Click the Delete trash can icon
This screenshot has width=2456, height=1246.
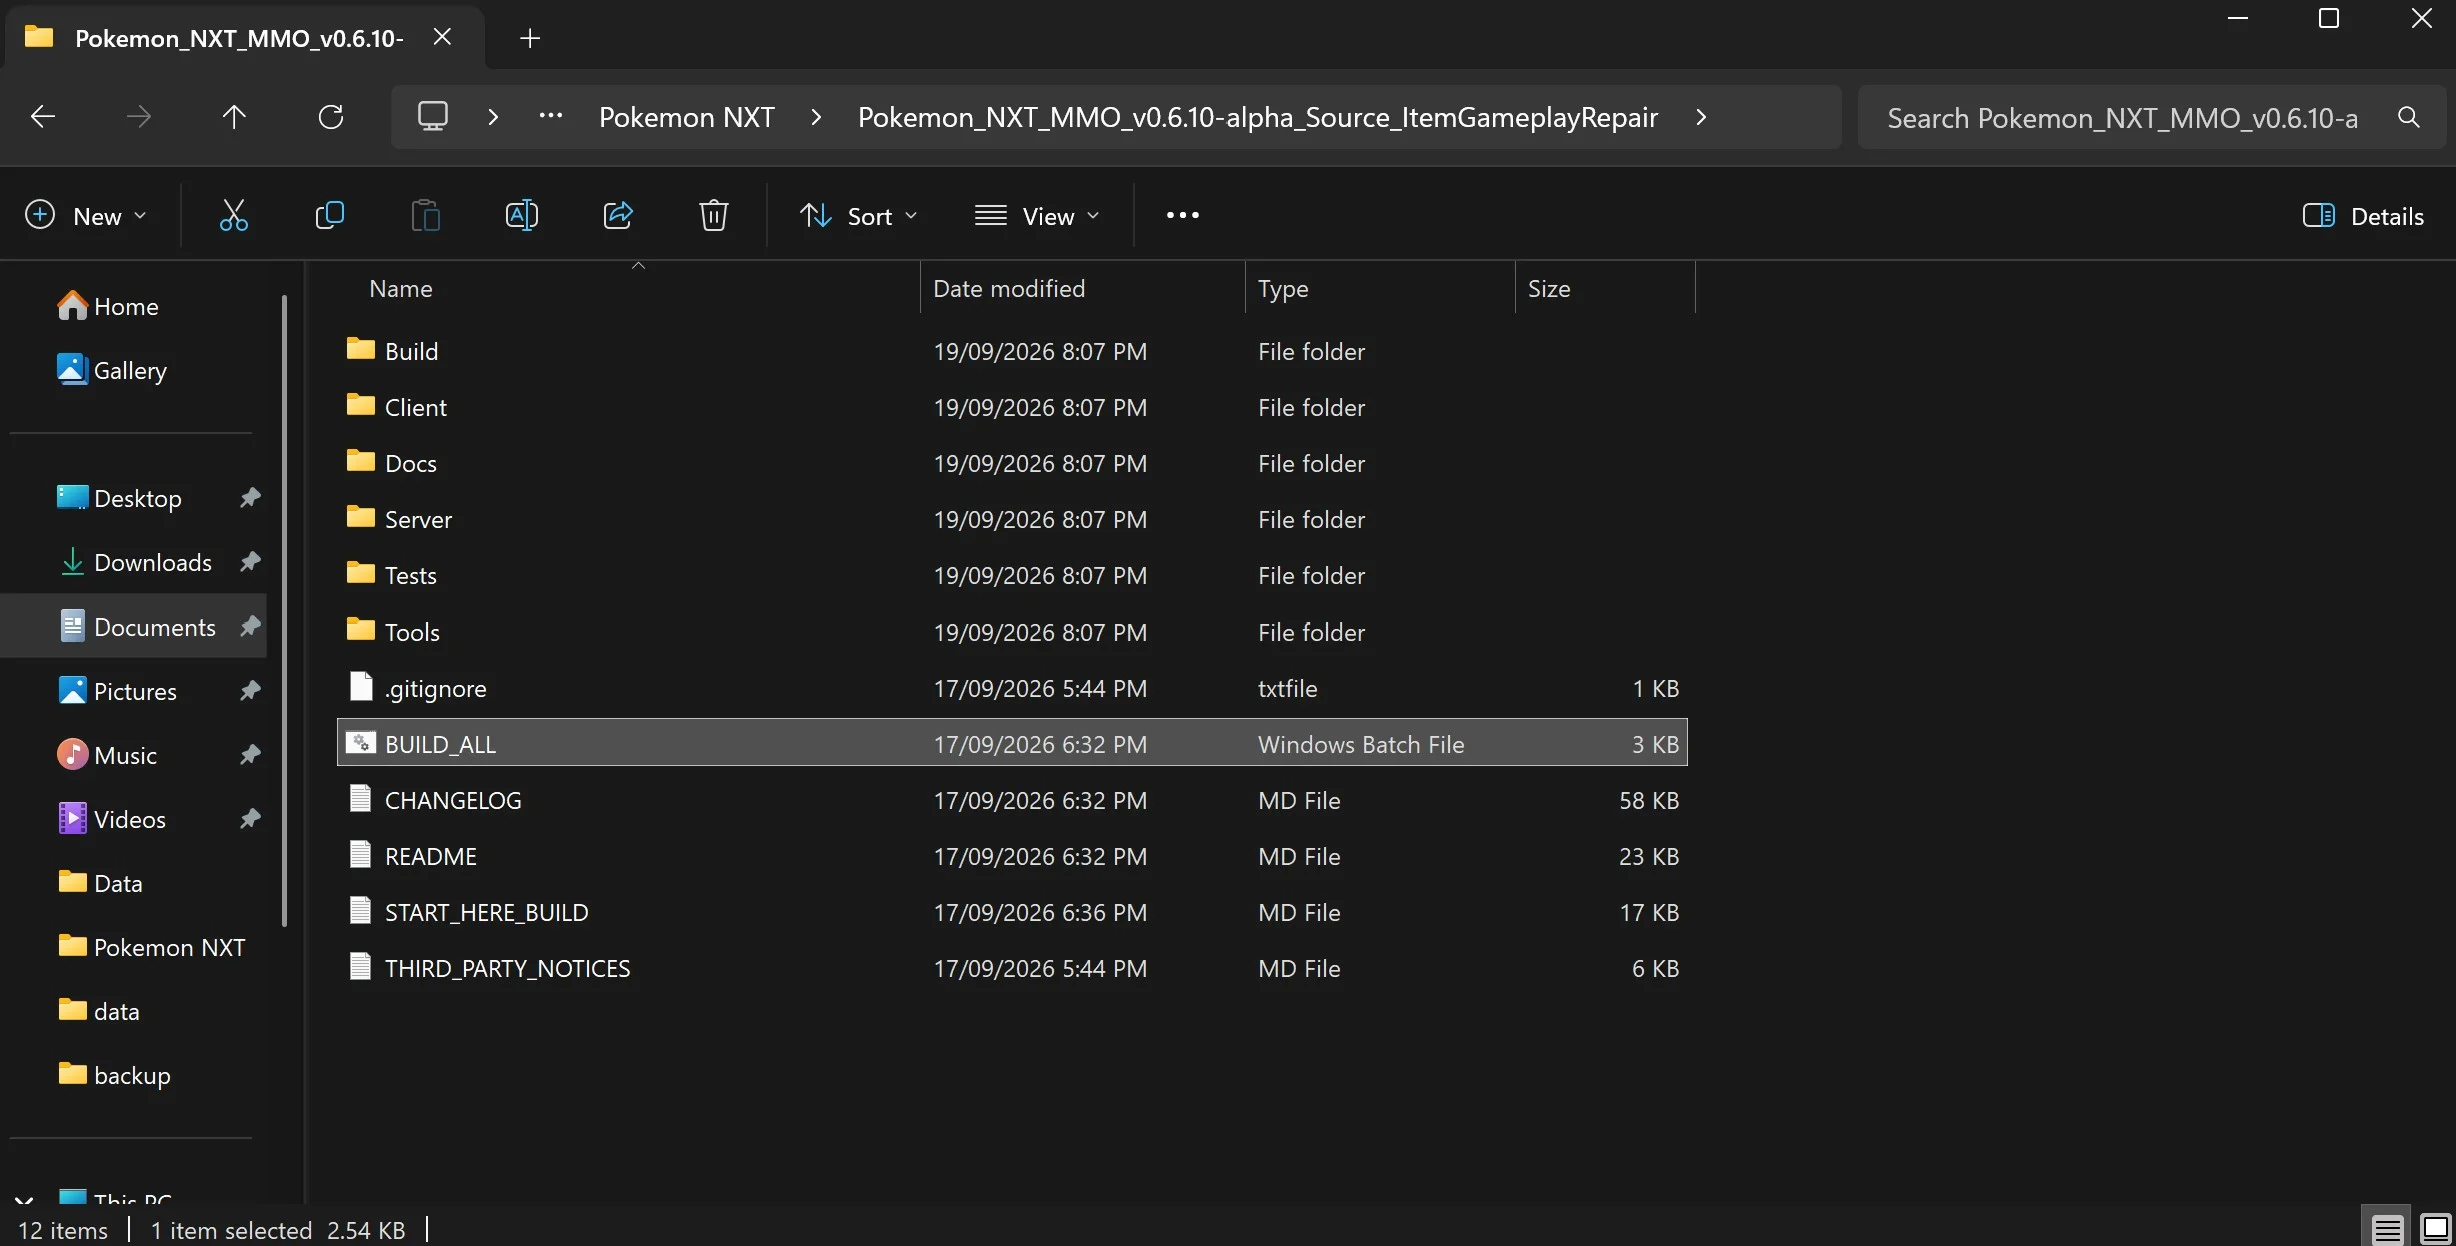[713, 215]
